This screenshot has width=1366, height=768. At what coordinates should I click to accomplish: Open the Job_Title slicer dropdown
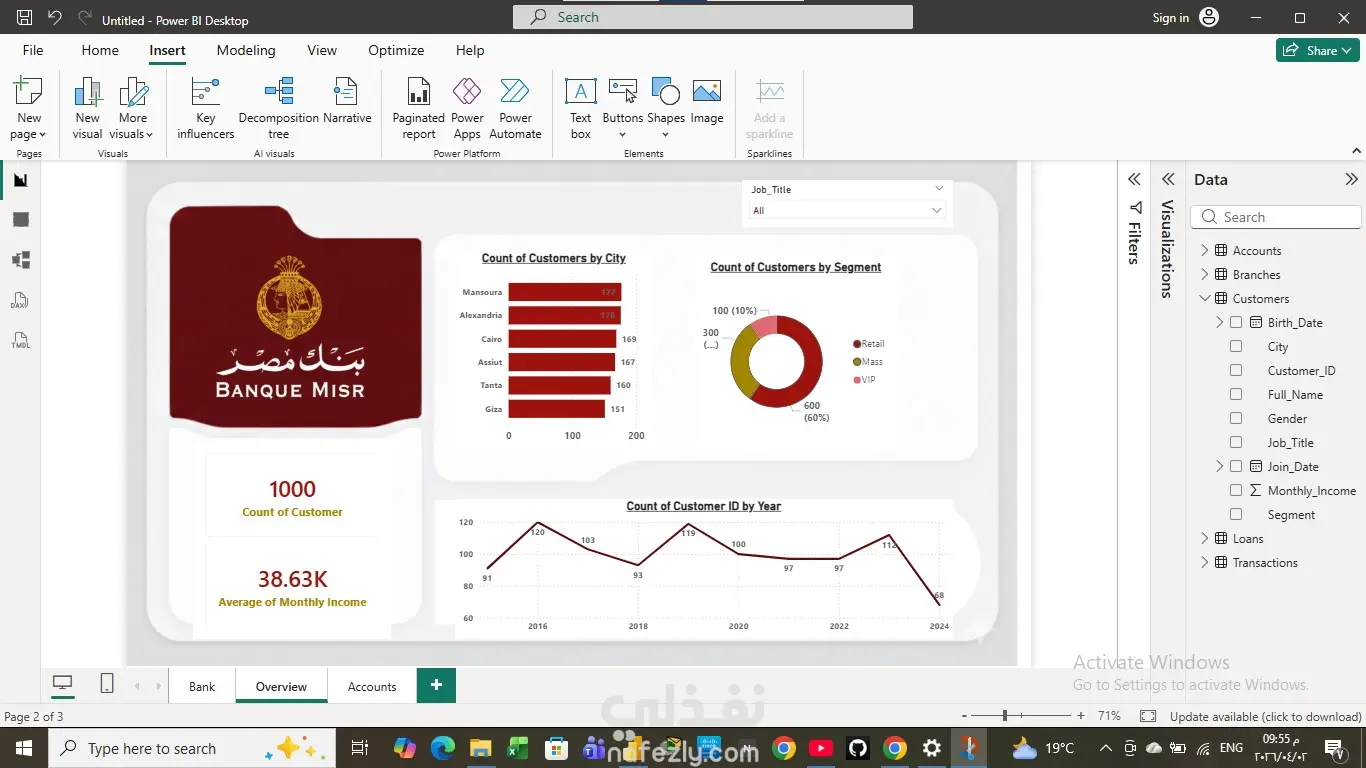point(847,210)
